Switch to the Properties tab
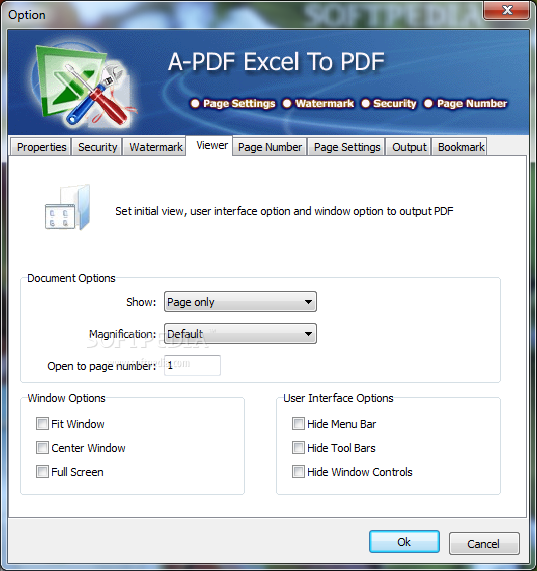 tap(41, 147)
